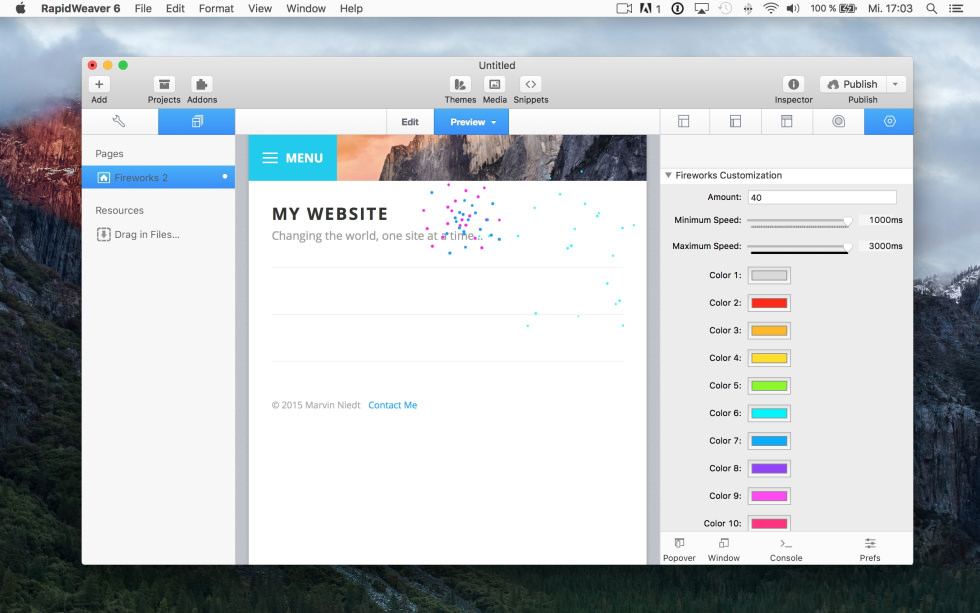Switch to Edit mode

pos(410,122)
